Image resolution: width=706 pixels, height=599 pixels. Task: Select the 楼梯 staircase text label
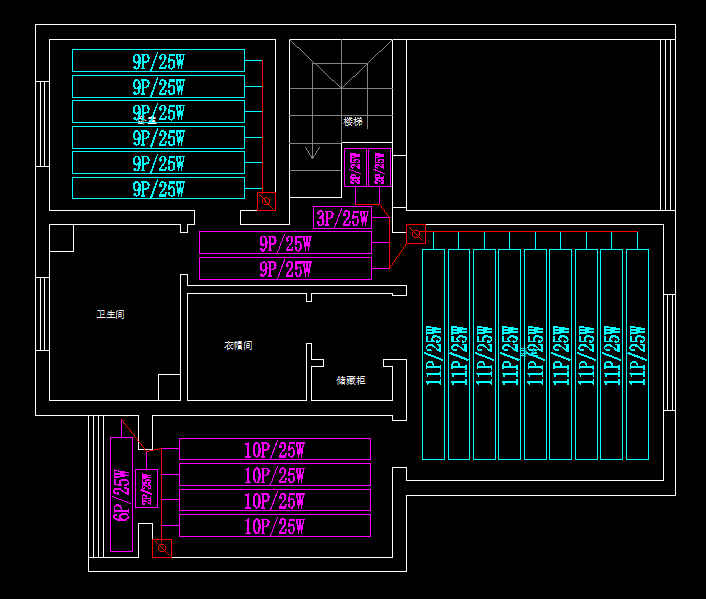pos(353,122)
